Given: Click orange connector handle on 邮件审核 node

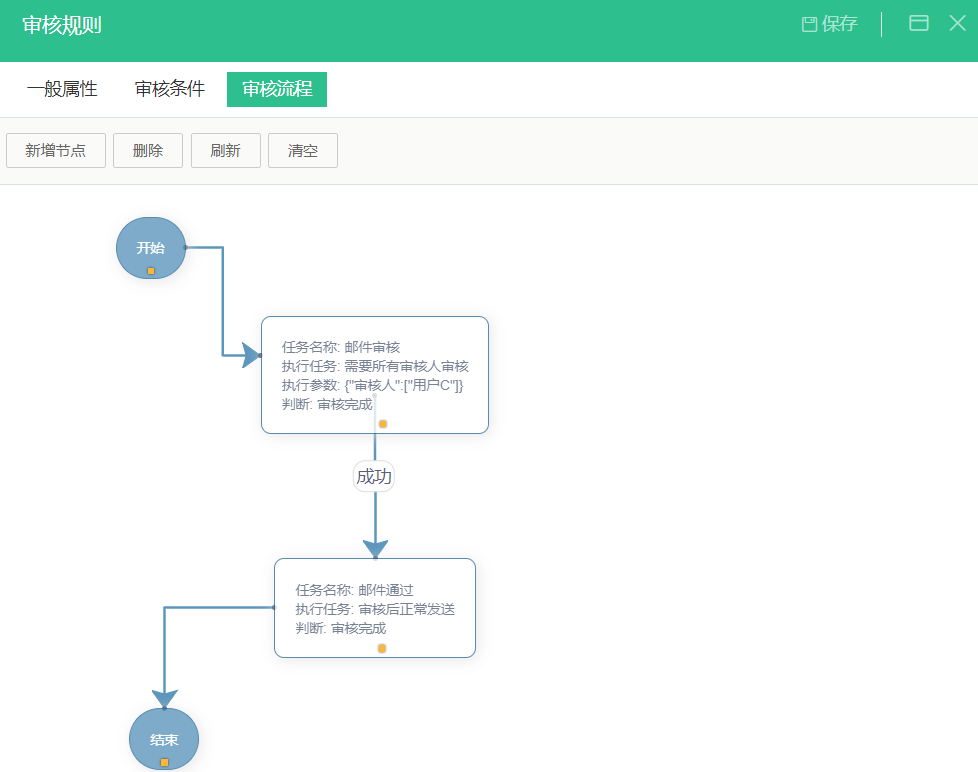Looking at the screenshot, I should (383, 424).
